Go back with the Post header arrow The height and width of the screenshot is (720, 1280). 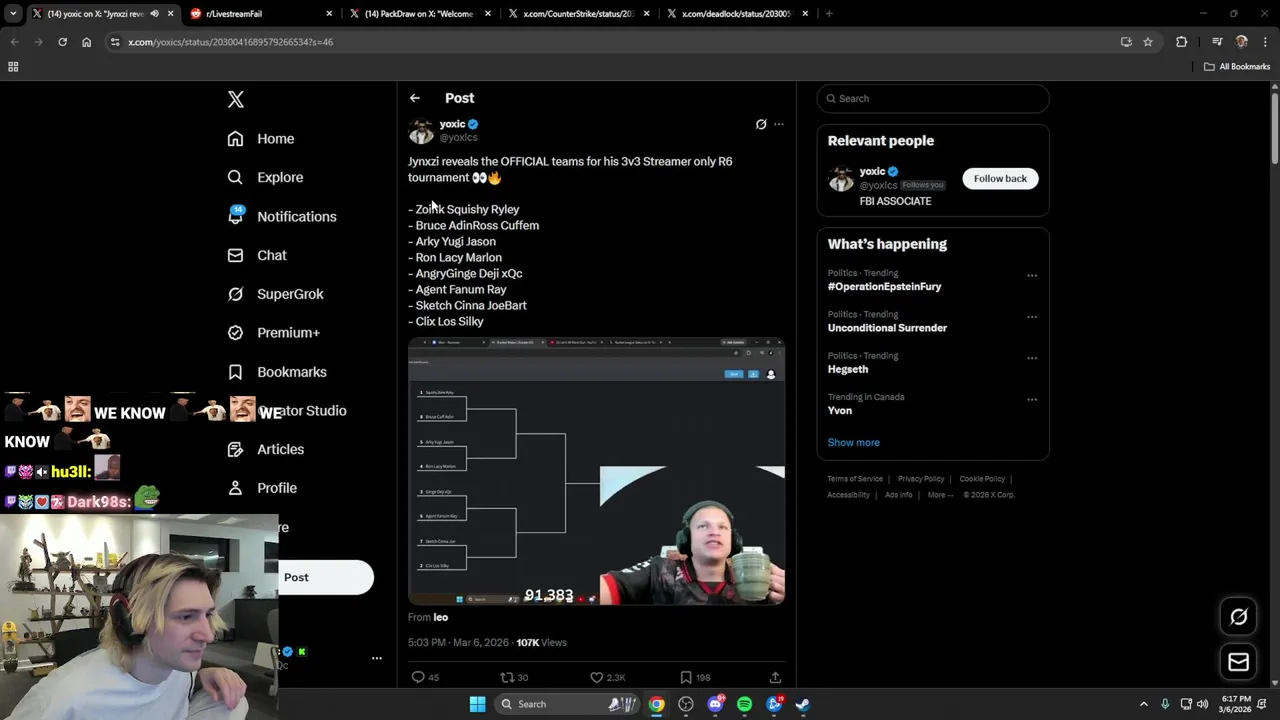point(415,98)
